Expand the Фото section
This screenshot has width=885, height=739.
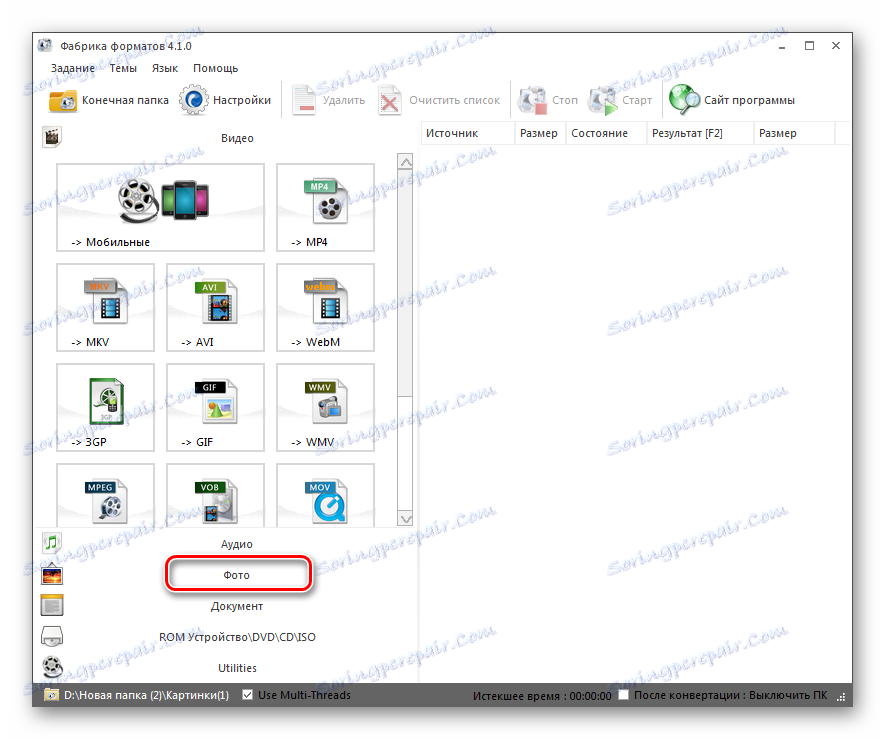tap(237, 575)
